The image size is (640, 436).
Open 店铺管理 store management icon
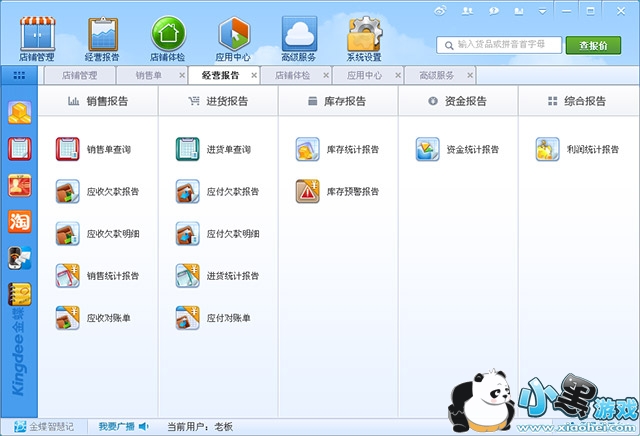pyautogui.click(x=37, y=39)
